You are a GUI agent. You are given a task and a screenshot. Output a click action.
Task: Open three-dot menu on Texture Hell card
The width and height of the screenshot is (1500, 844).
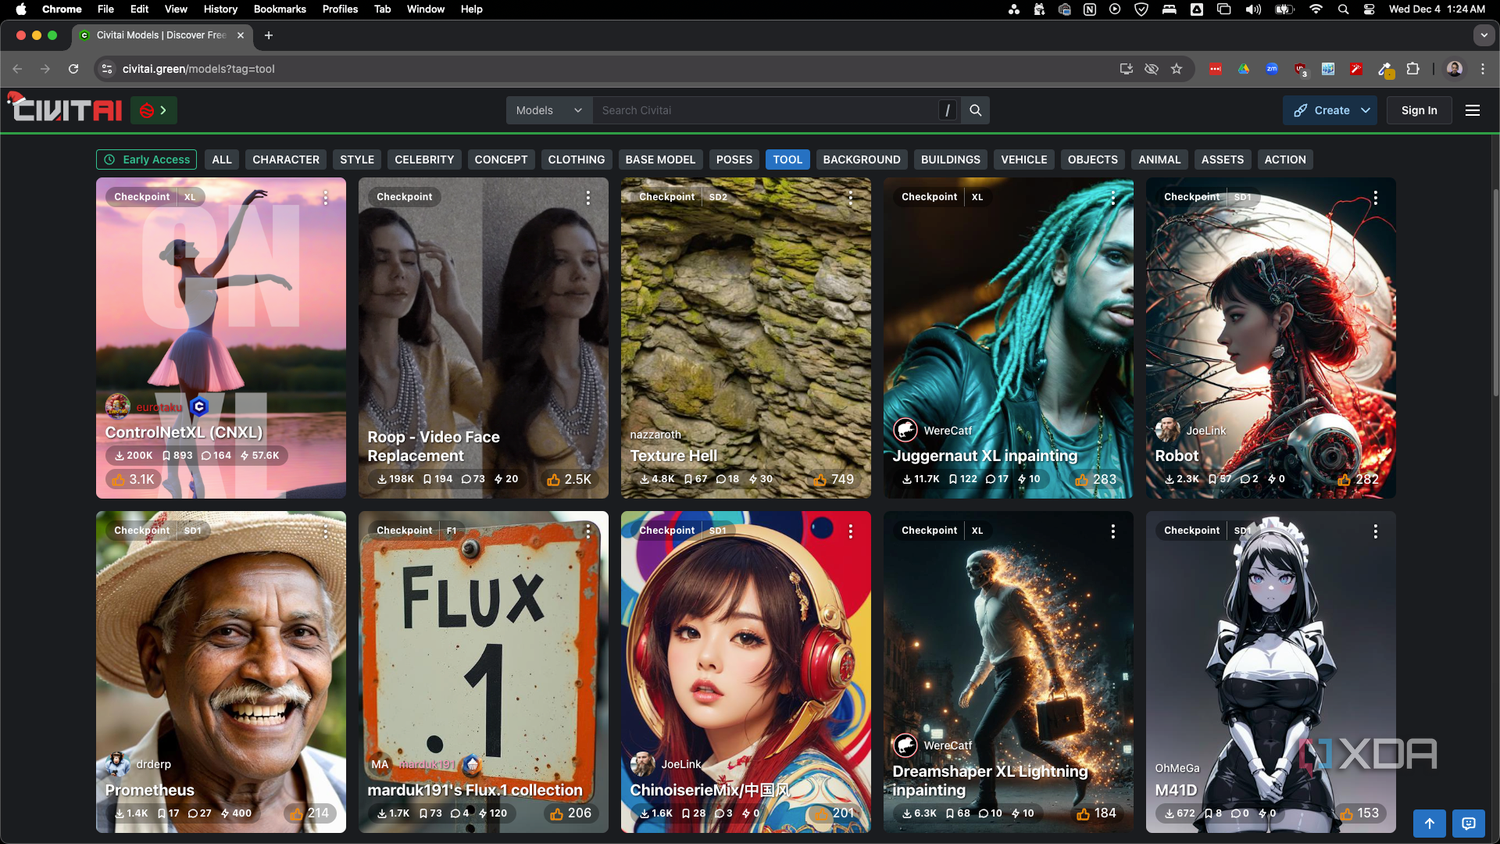(850, 198)
